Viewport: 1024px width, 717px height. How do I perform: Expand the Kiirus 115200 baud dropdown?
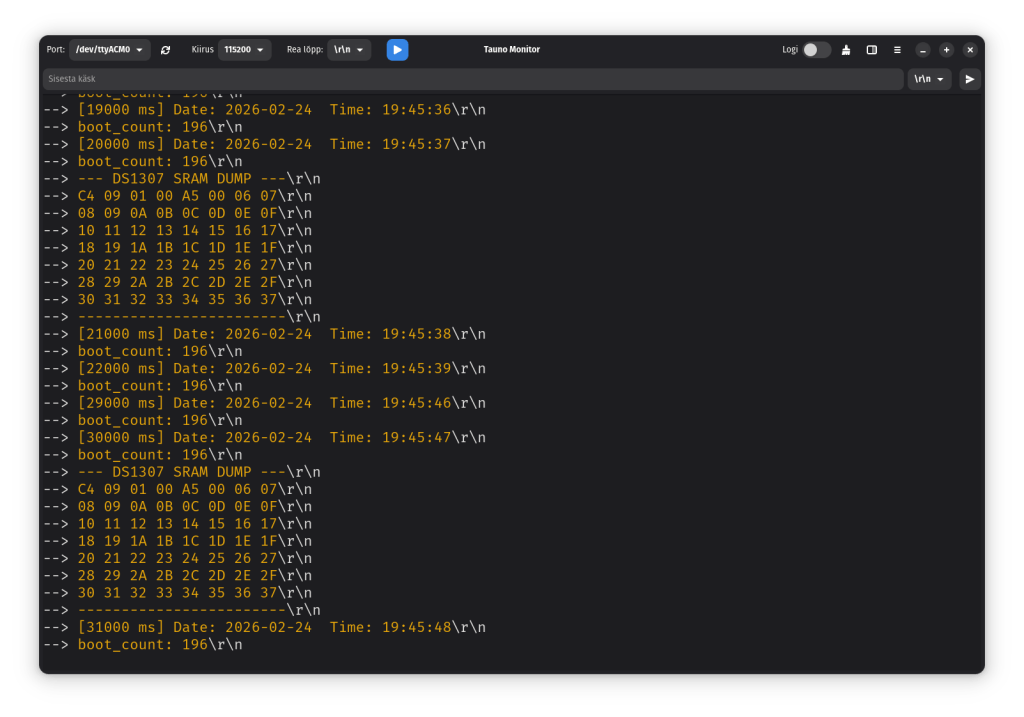tap(244, 50)
